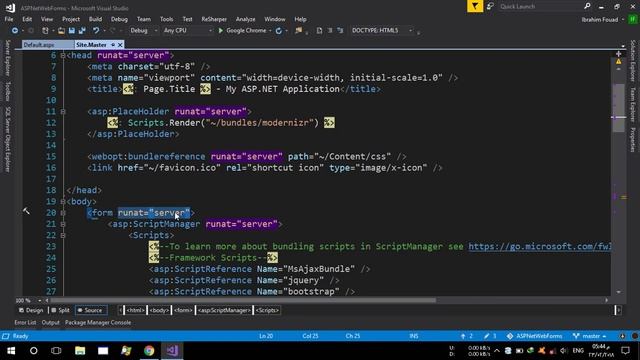Screen dimensions: 640x360
Task: Click the Save All icon
Action: coord(82,31)
